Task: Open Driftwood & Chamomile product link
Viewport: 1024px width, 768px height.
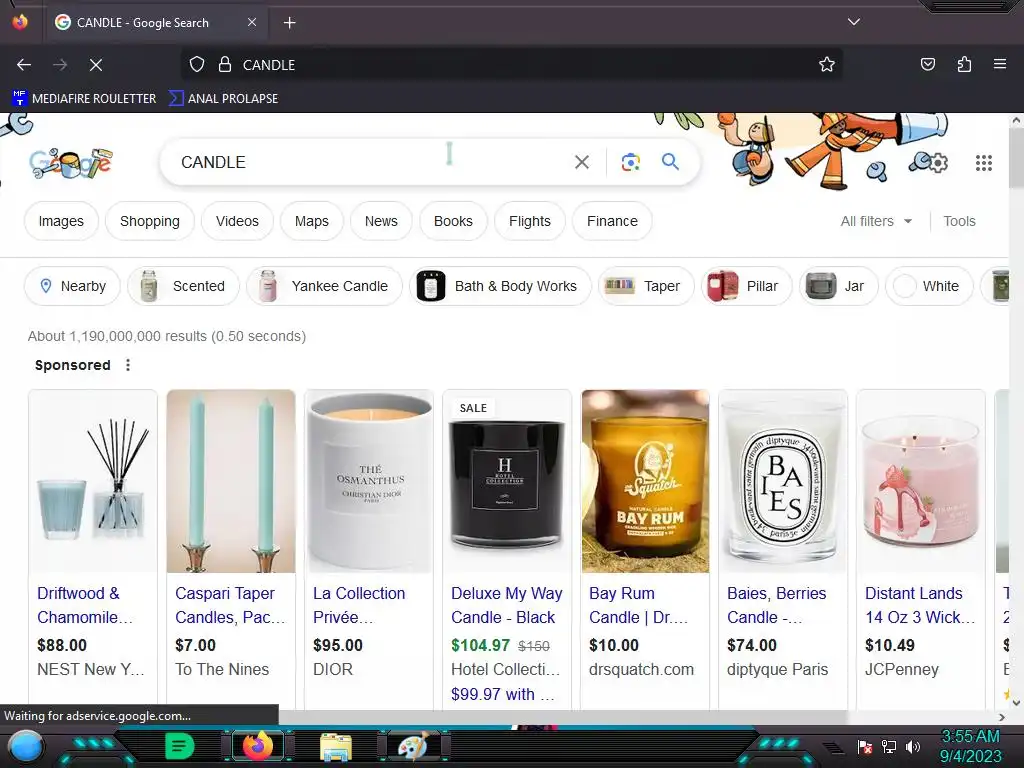Action: pos(85,605)
